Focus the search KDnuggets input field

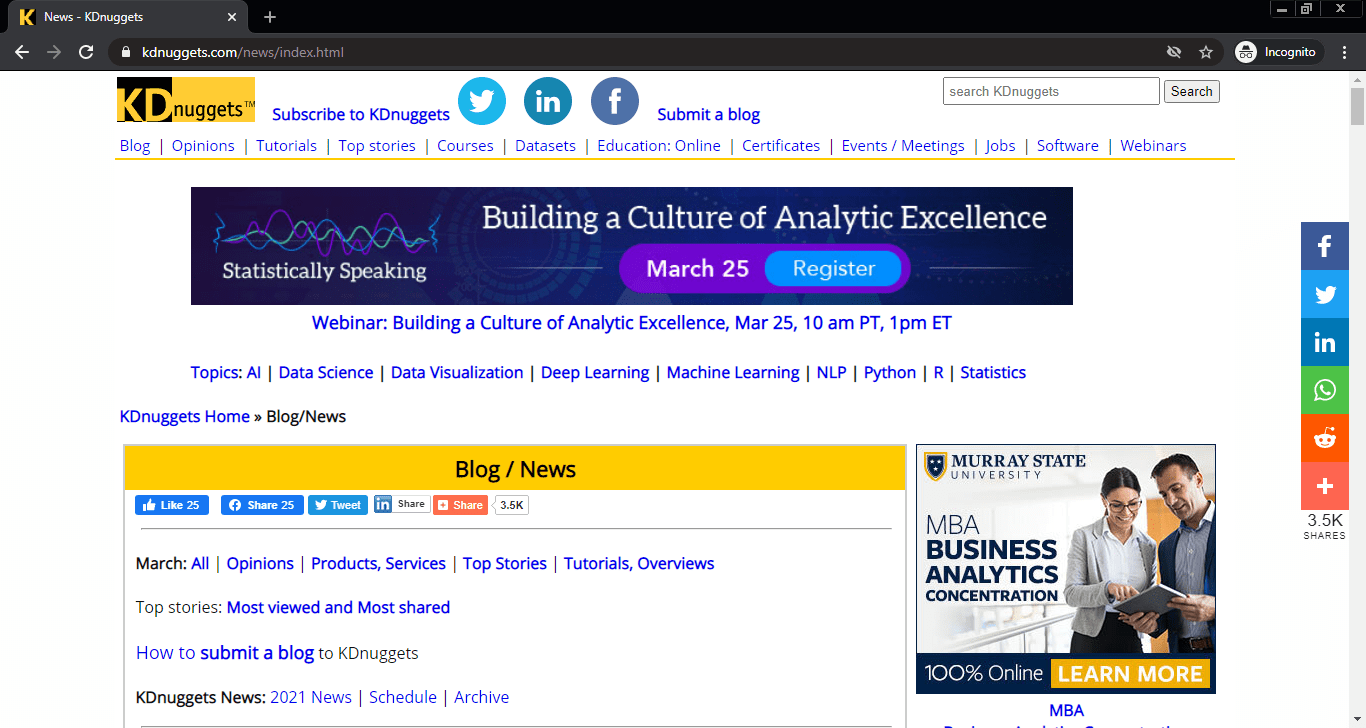(1051, 91)
